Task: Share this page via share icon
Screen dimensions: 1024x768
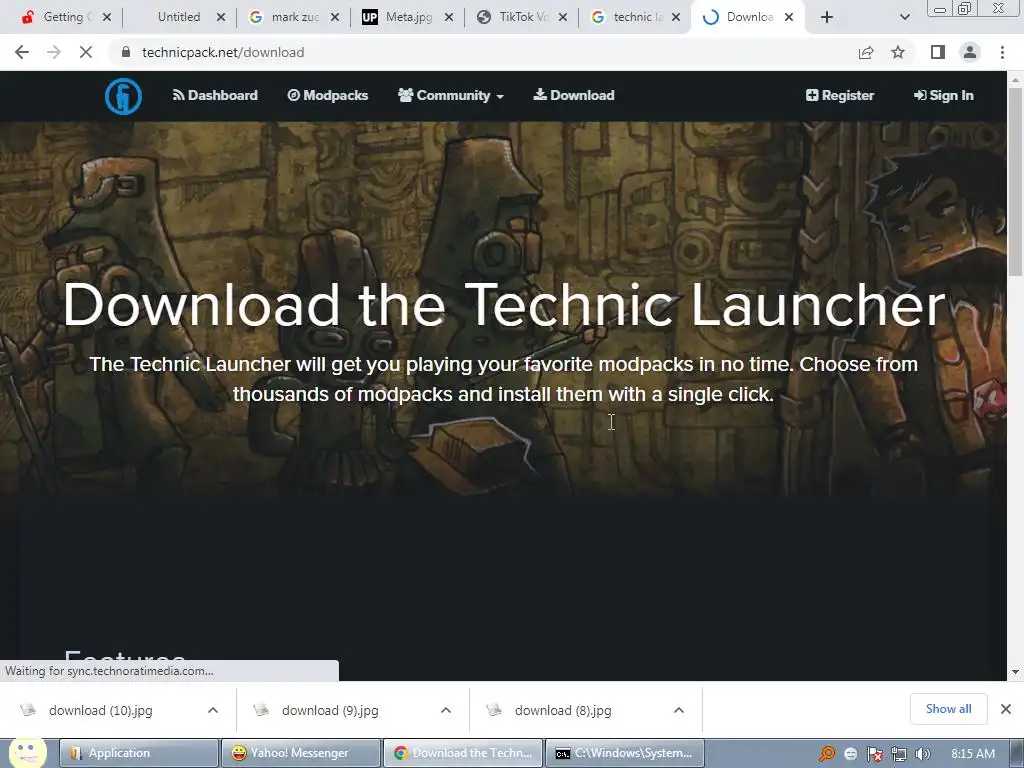Action: click(866, 52)
